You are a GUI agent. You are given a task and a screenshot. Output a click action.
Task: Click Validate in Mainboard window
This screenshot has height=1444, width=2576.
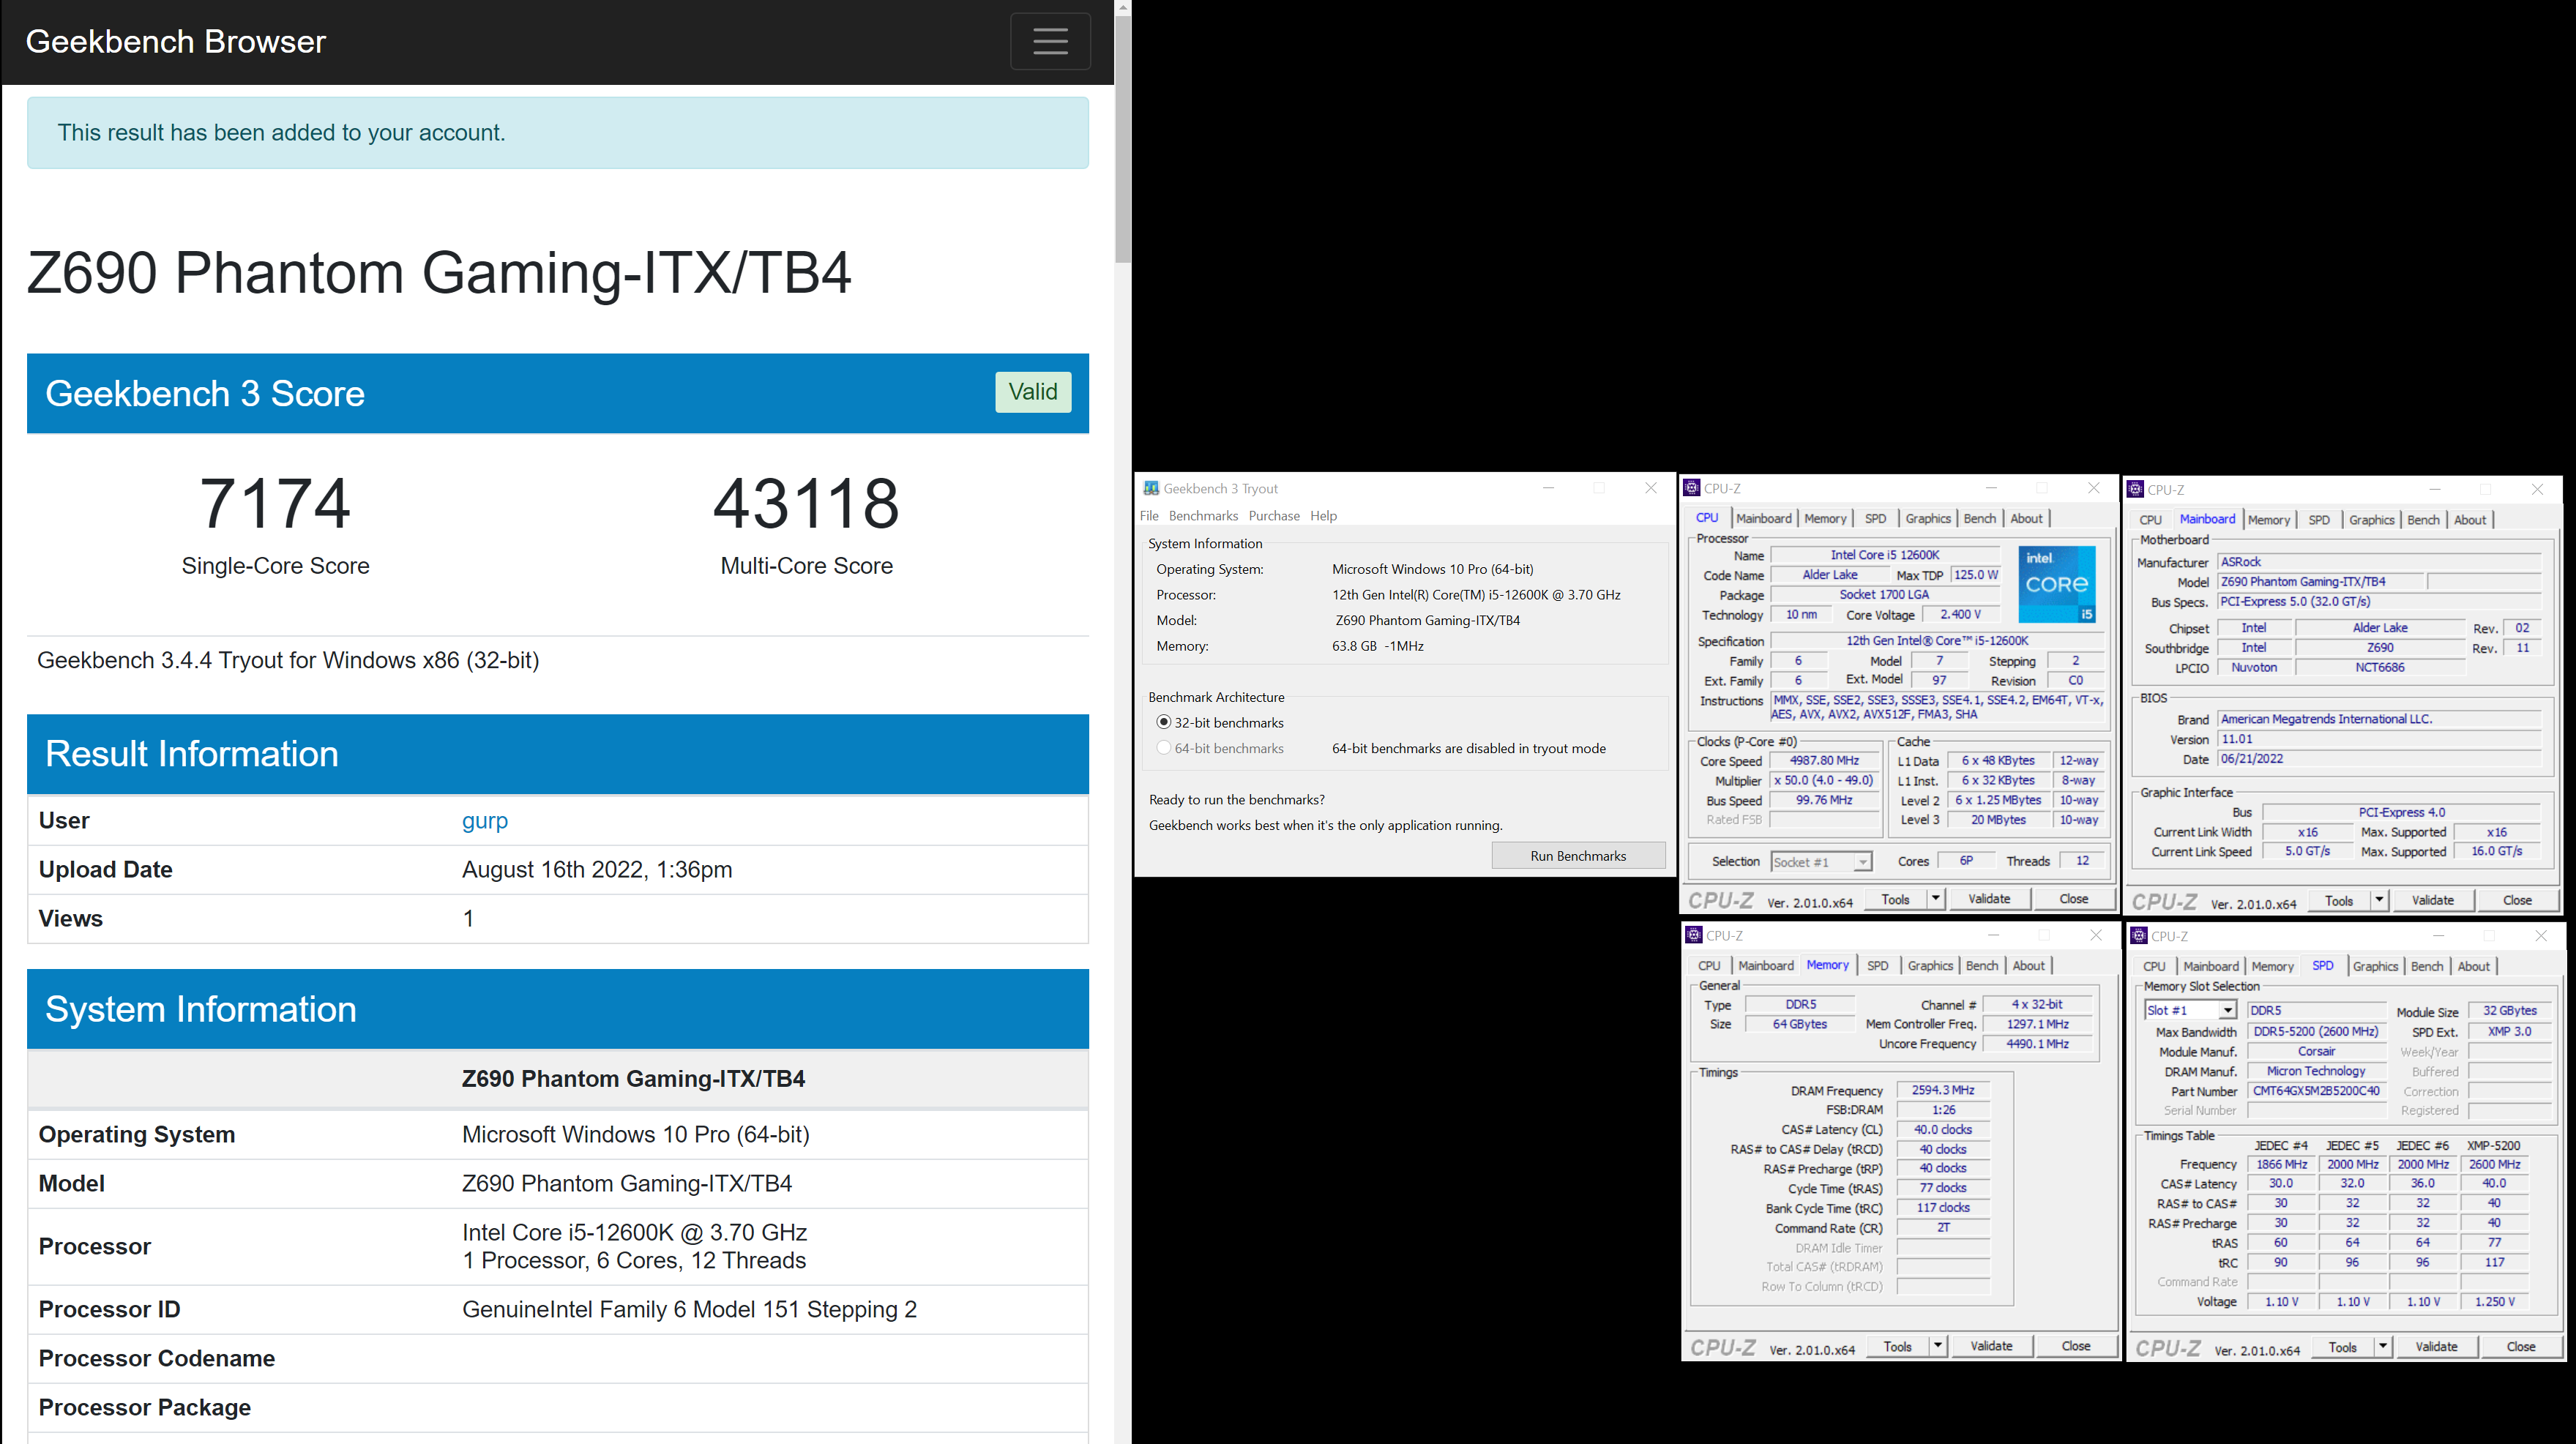coord(2432,900)
